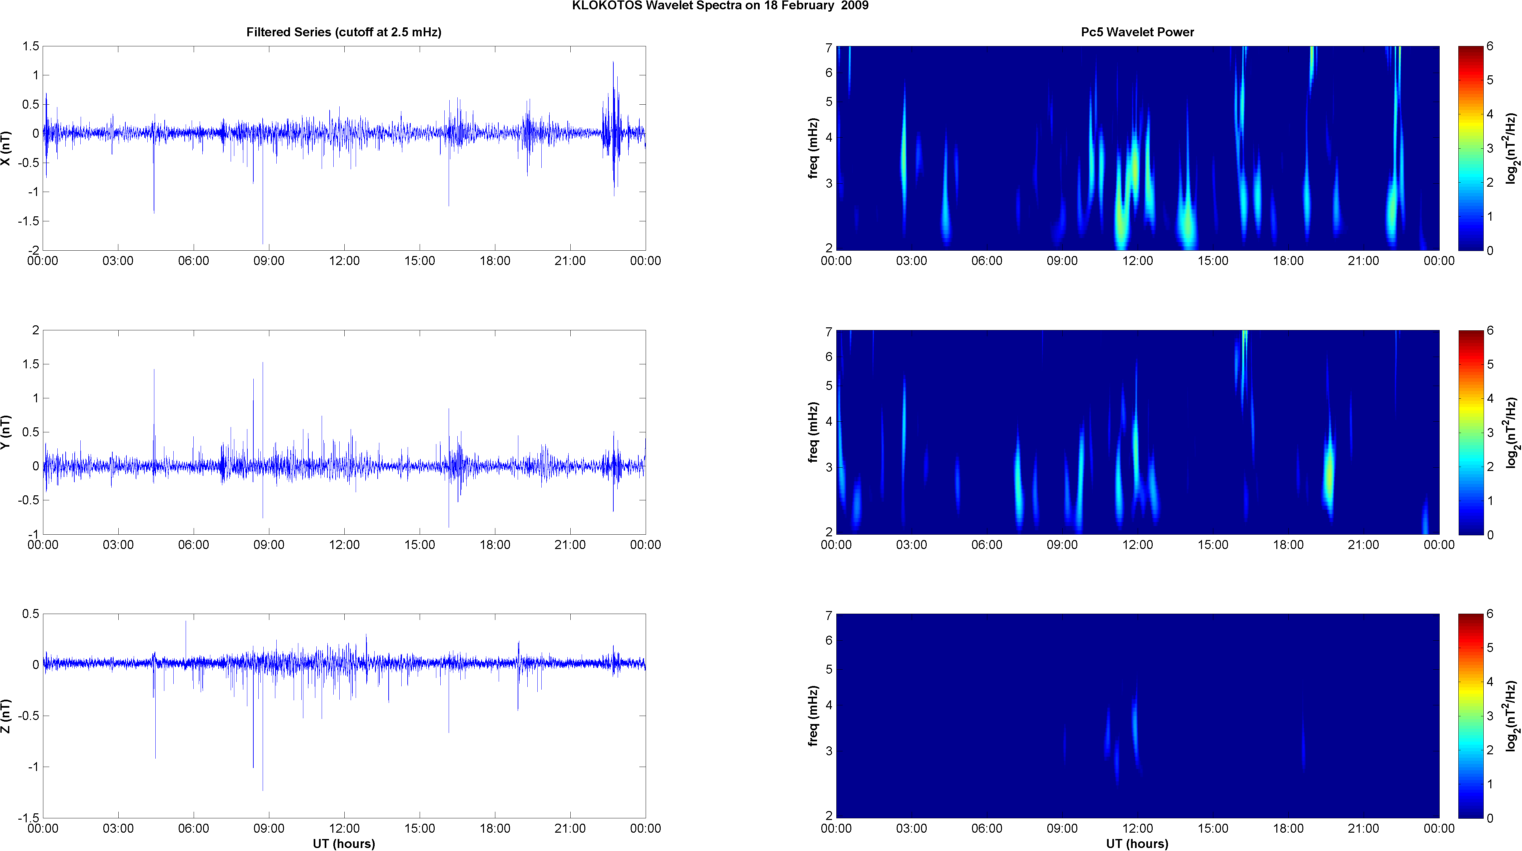
Task: Click the '12:00' tick under X series plot
Action: [344, 261]
